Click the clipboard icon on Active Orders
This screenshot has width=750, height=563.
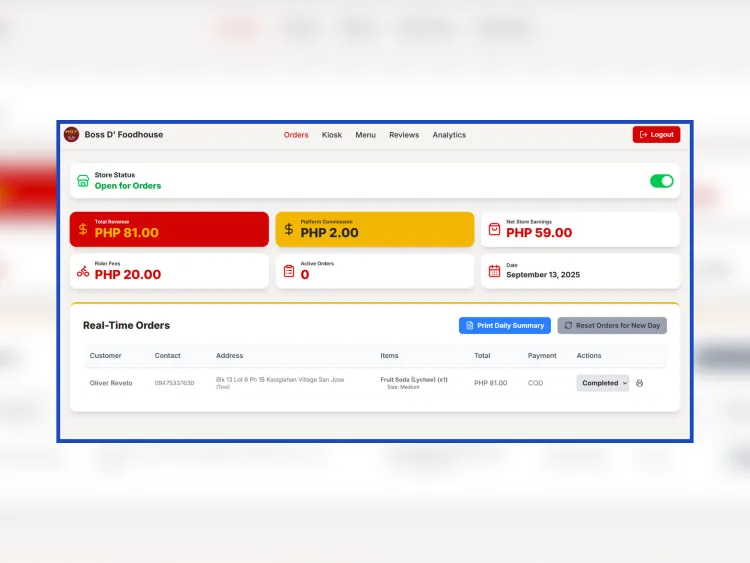(289, 271)
